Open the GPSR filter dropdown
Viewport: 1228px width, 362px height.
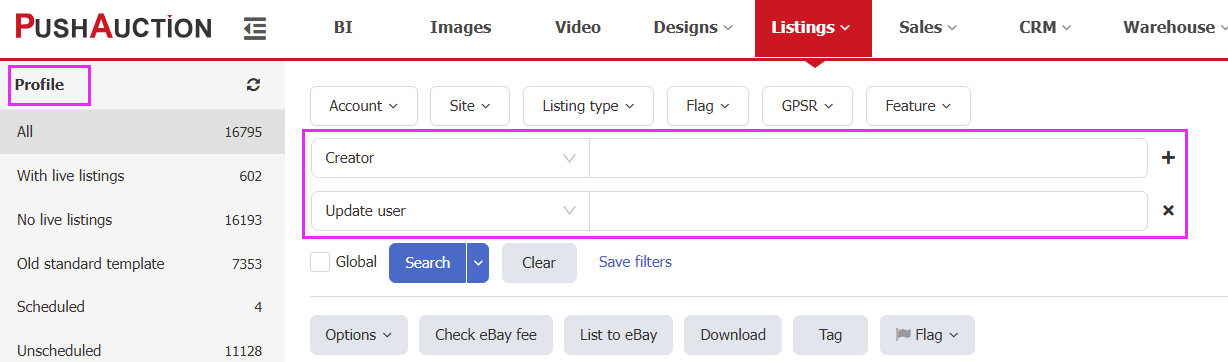click(807, 106)
